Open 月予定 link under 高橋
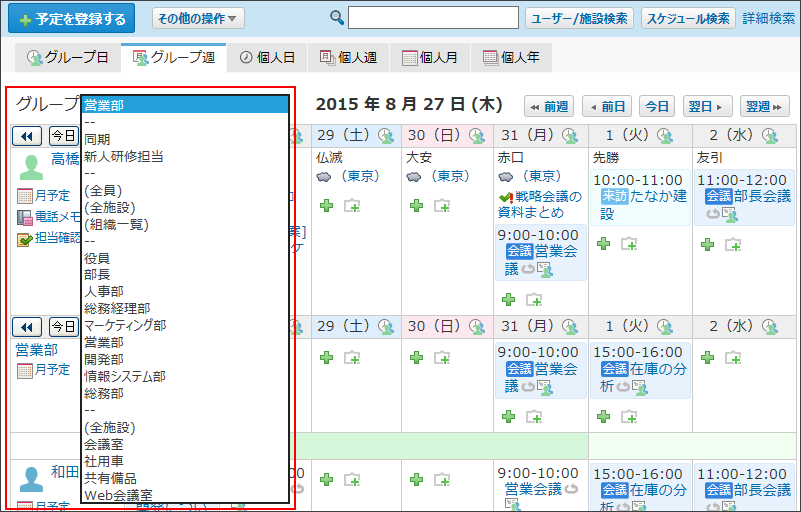Screen dimensions: 801x512 point(52,195)
